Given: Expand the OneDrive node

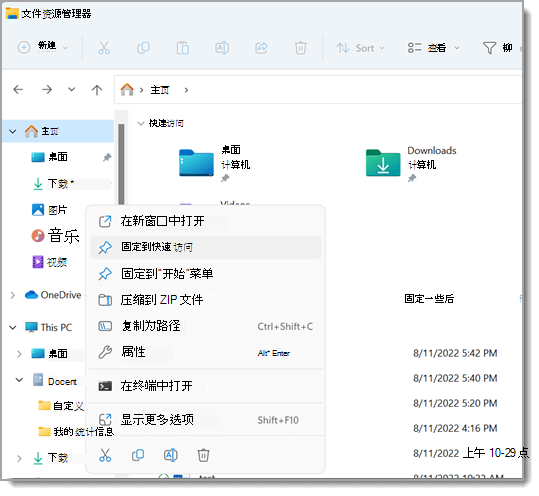Looking at the screenshot, I should tap(13, 295).
